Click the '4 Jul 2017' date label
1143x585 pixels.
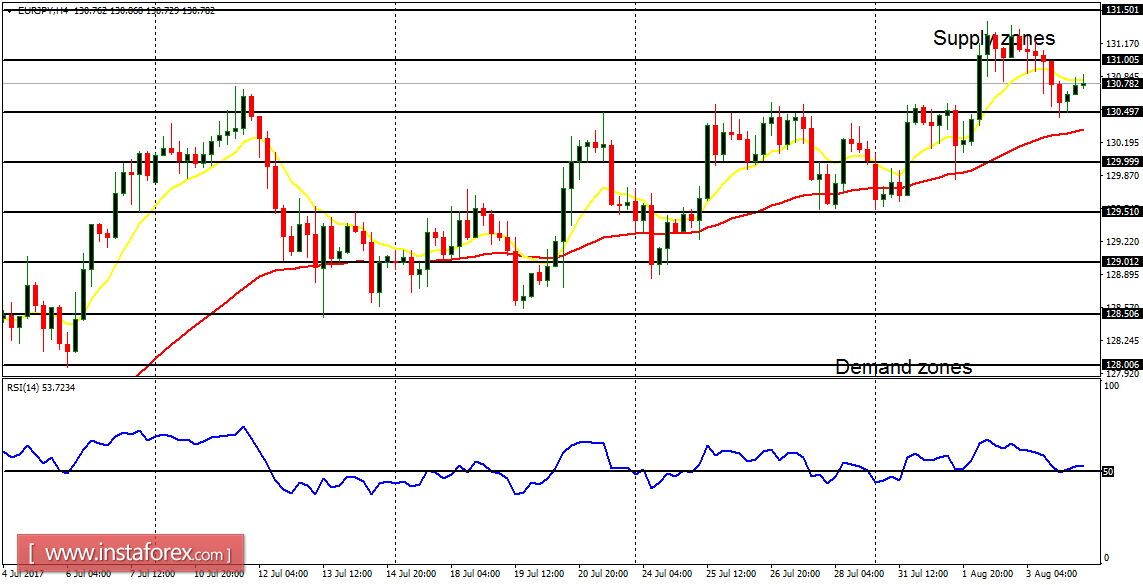23,574
